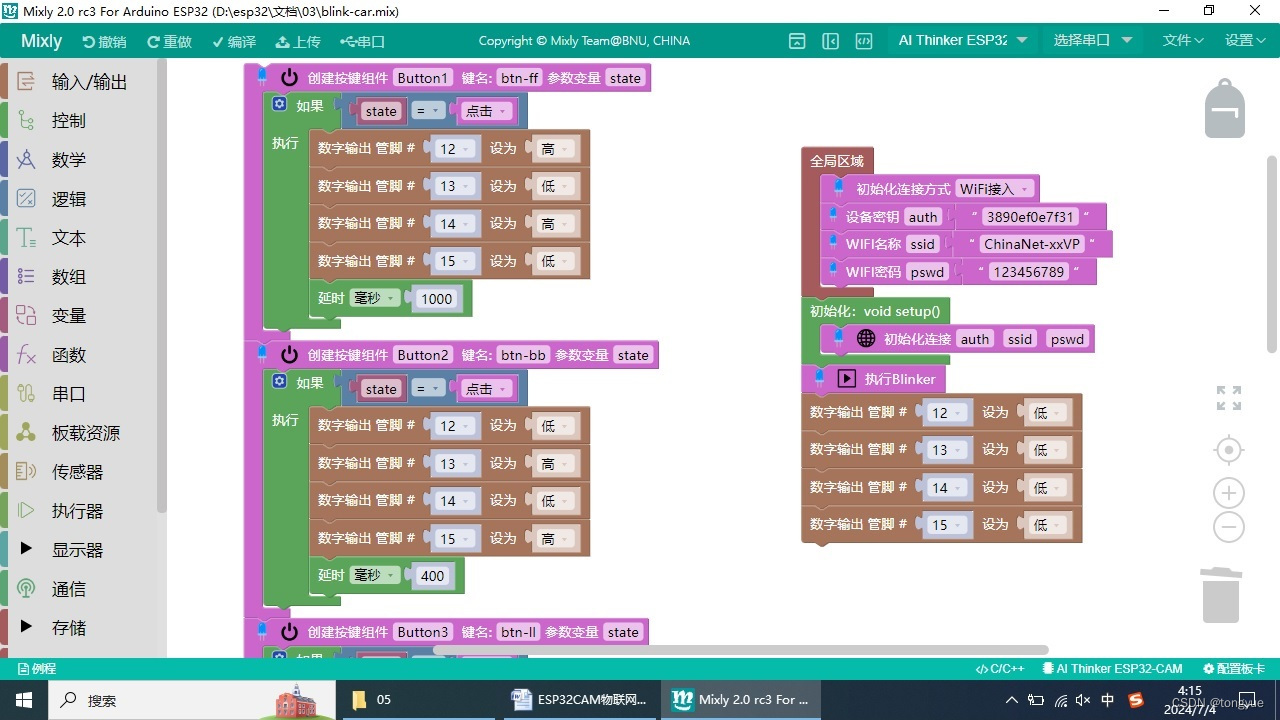The width and height of the screenshot is (1280, 720).
Task: Click the 撤销 undo button
Action: (104, 42)
